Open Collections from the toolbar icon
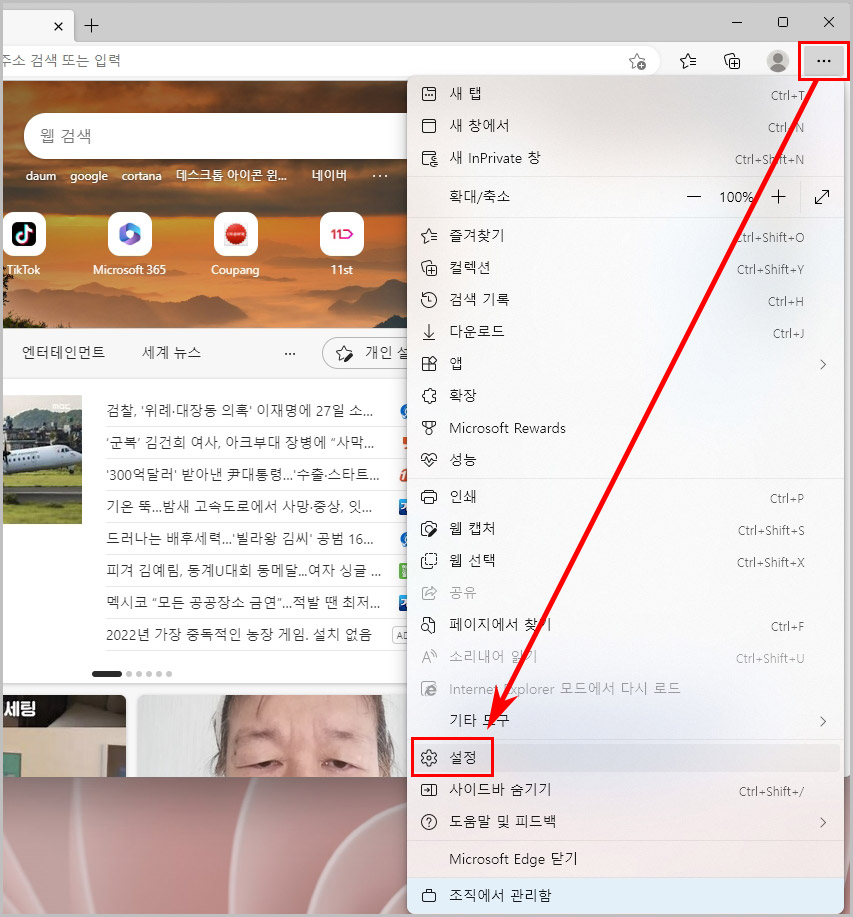Viewport: 853px width, 917px height. pos(732,61)
